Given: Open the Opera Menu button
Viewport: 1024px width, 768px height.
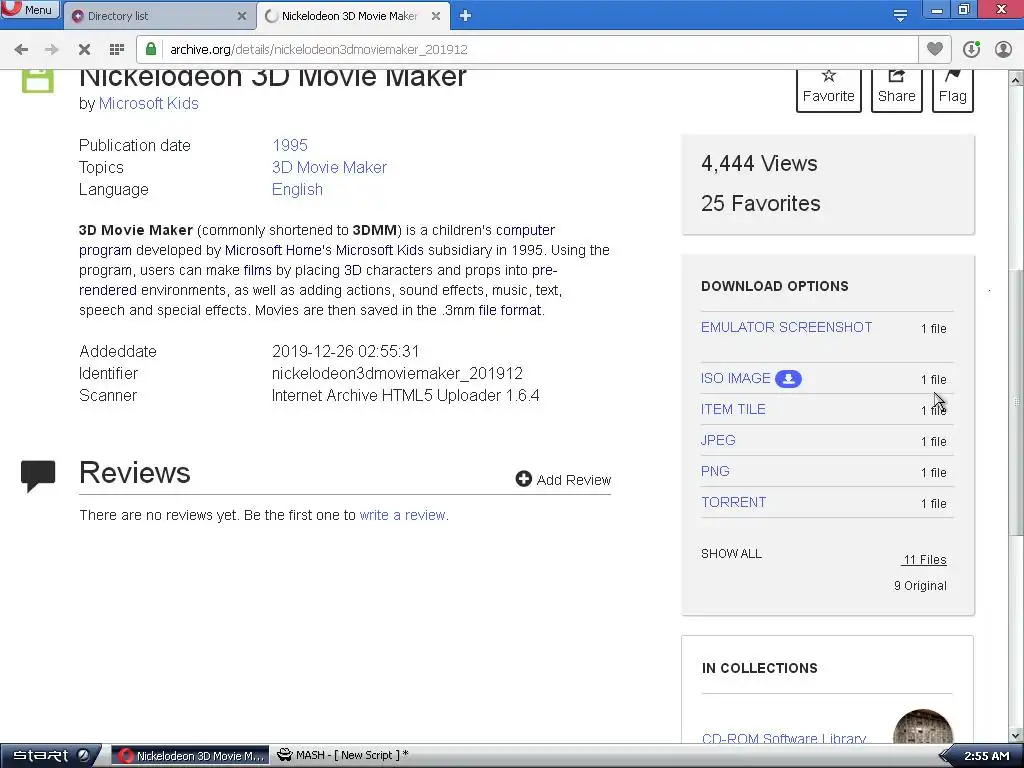Looking at the screenshot, I should tap(29, 9).
